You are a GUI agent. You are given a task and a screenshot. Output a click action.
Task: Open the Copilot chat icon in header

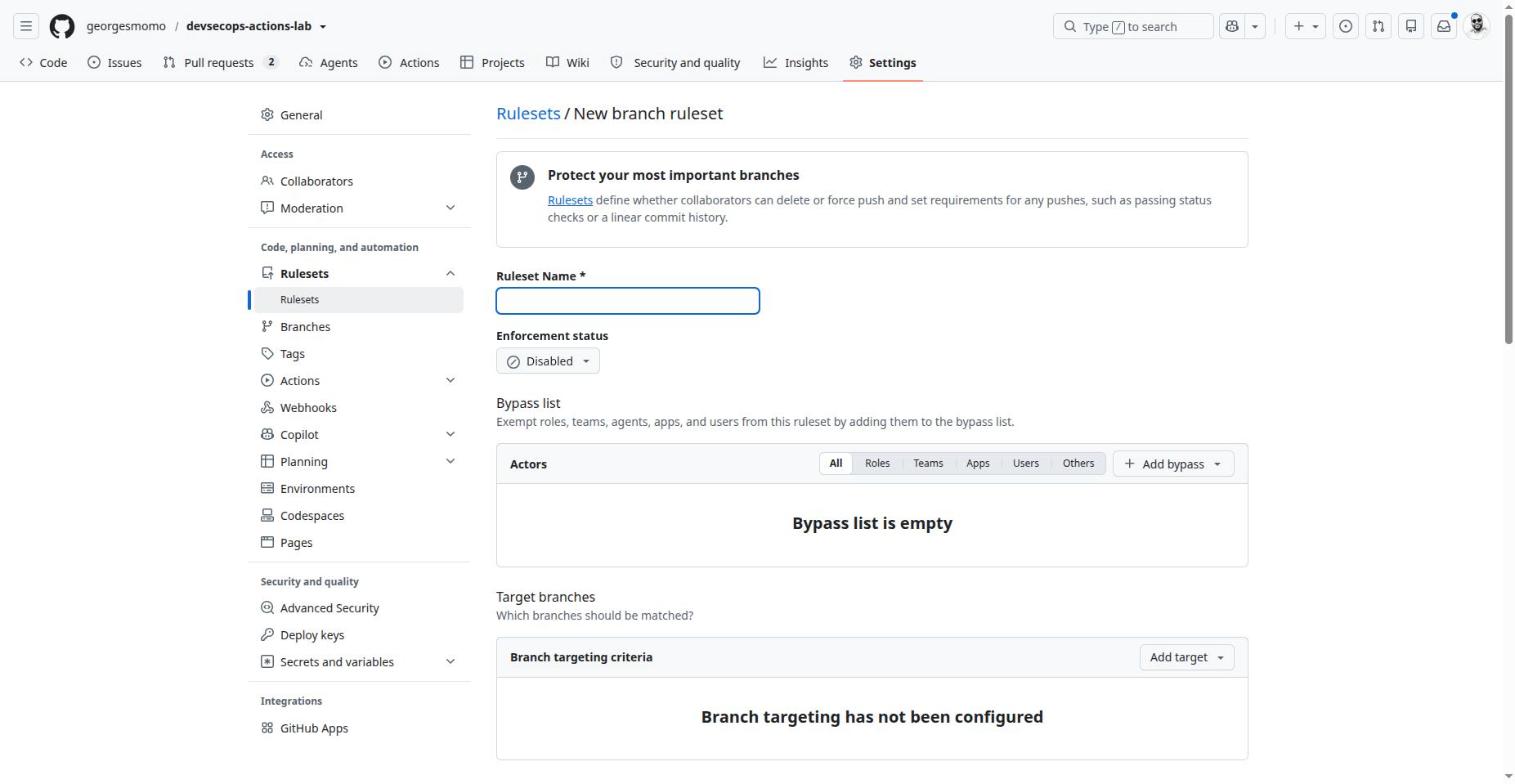tap(1231, 26)
